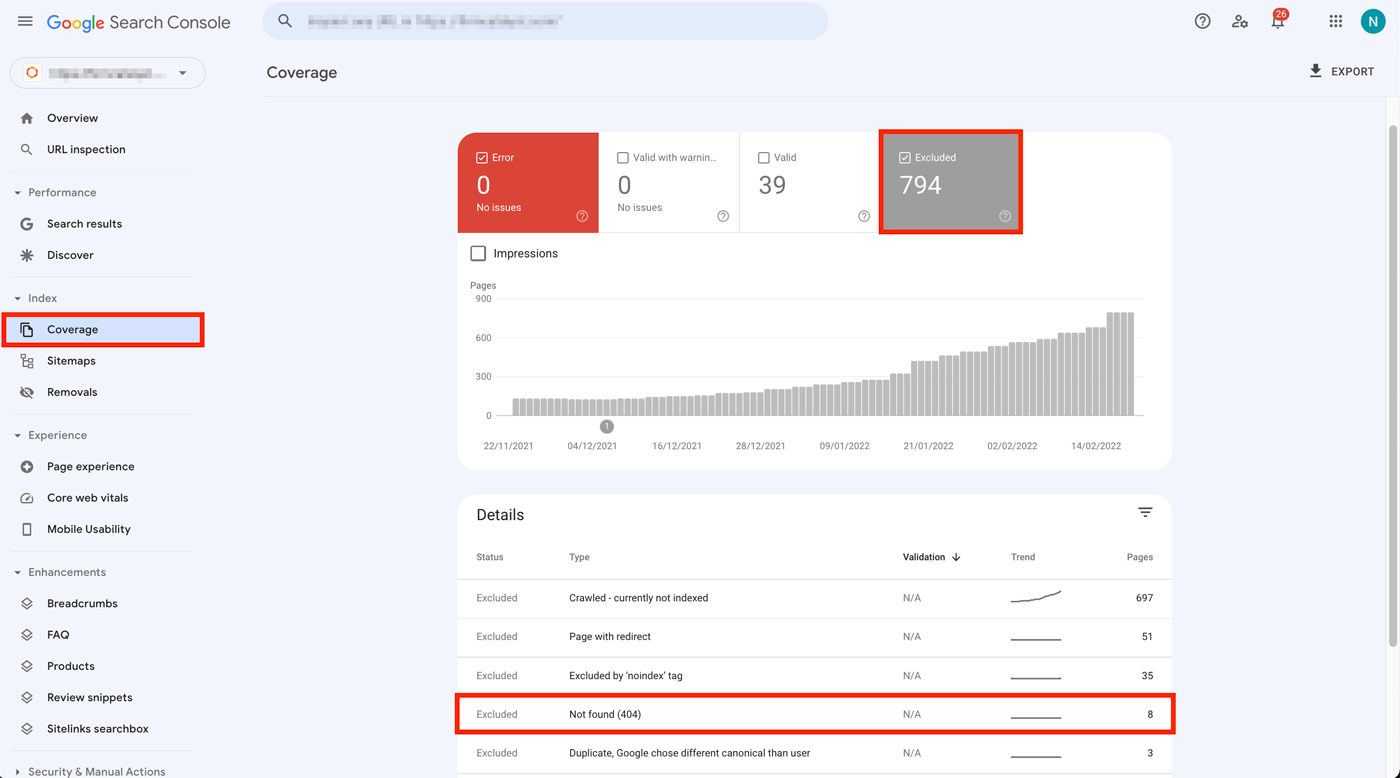This screenshot has width=1400, height=778.
Task: Click the Status column header
Action: click(x=490, y=557)
